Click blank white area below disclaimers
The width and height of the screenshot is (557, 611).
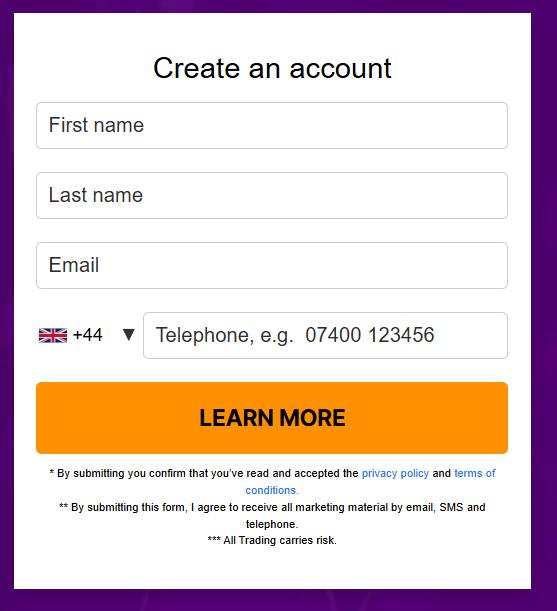[272, 568]
